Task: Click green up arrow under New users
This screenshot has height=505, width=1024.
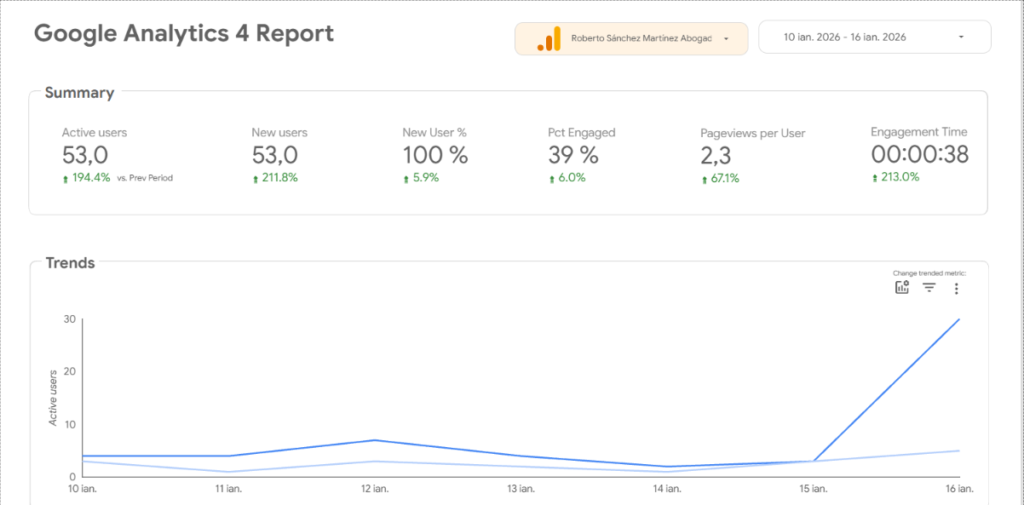Action: 255,178
